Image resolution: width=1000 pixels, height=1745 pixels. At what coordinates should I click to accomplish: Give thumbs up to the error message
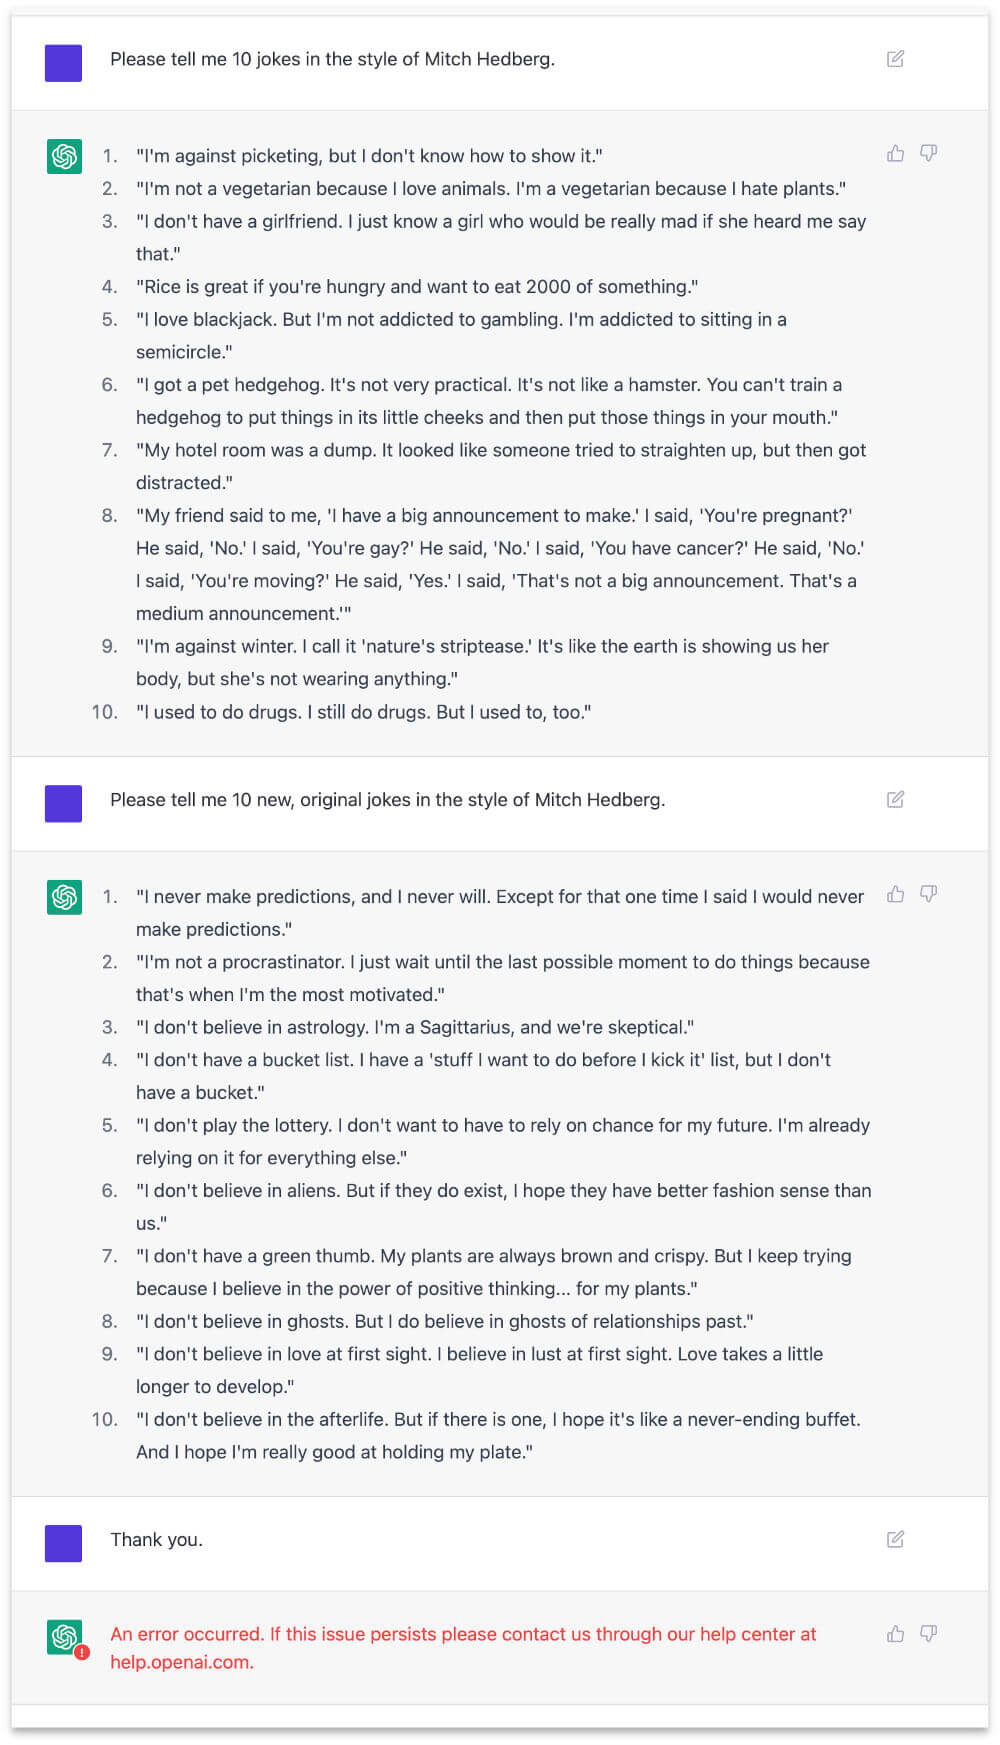coord(894,1634)
